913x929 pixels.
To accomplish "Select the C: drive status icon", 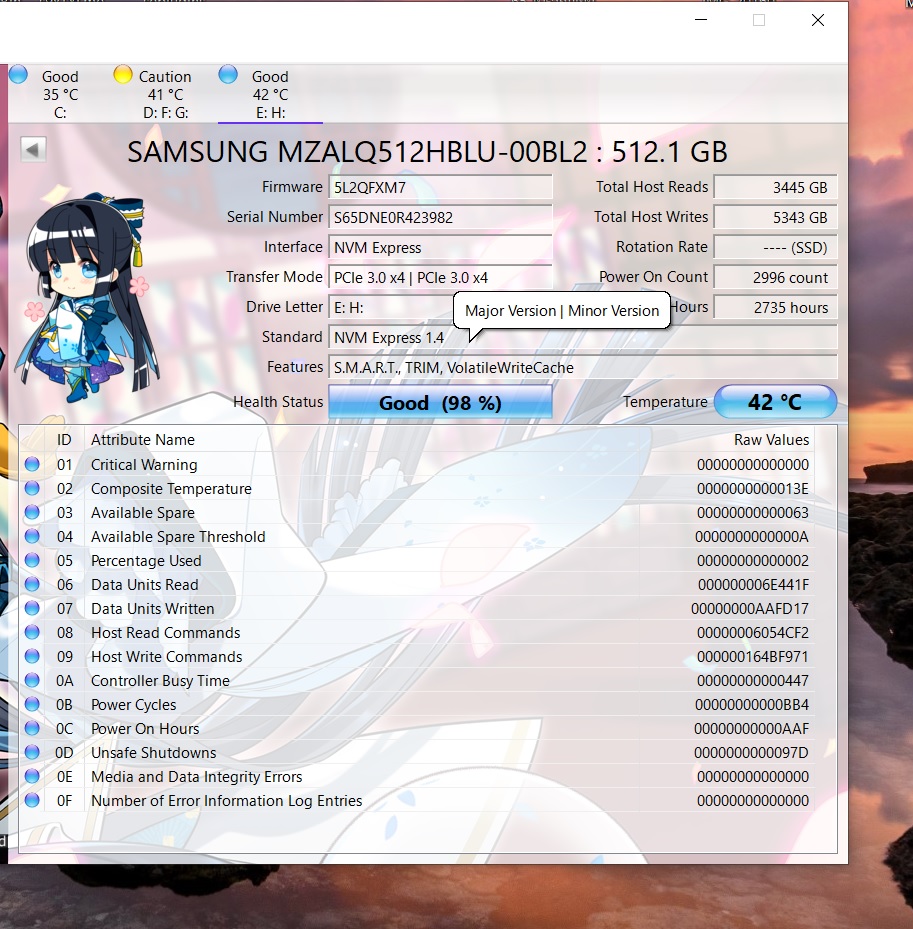I will (18, 75).
